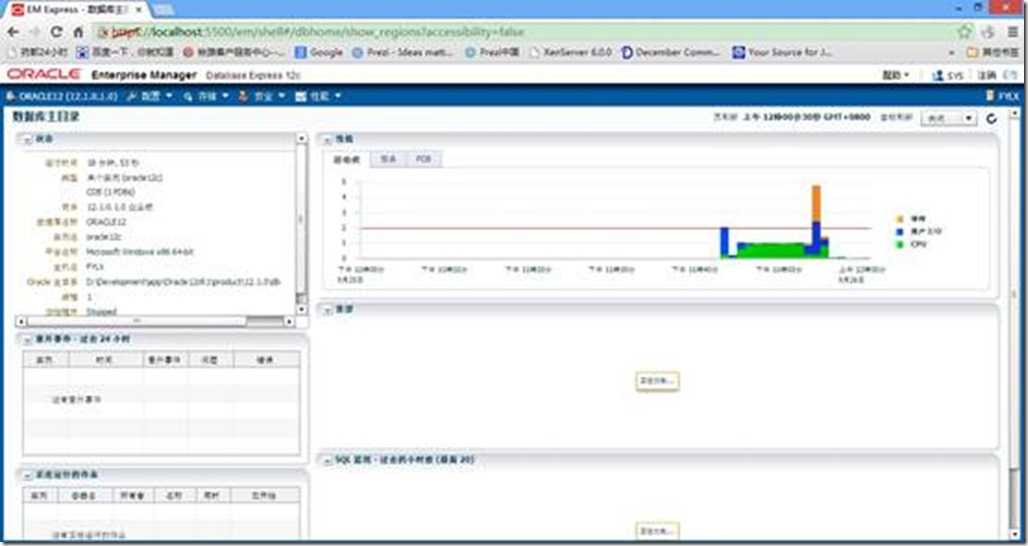Click the first column header of the Running Jobs table

coord(40,496)
